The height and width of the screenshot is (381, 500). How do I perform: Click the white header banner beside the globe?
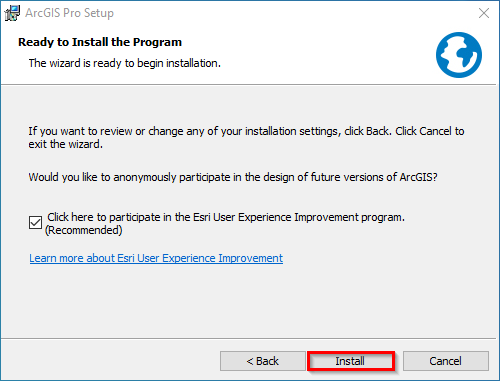coord(317,55)
